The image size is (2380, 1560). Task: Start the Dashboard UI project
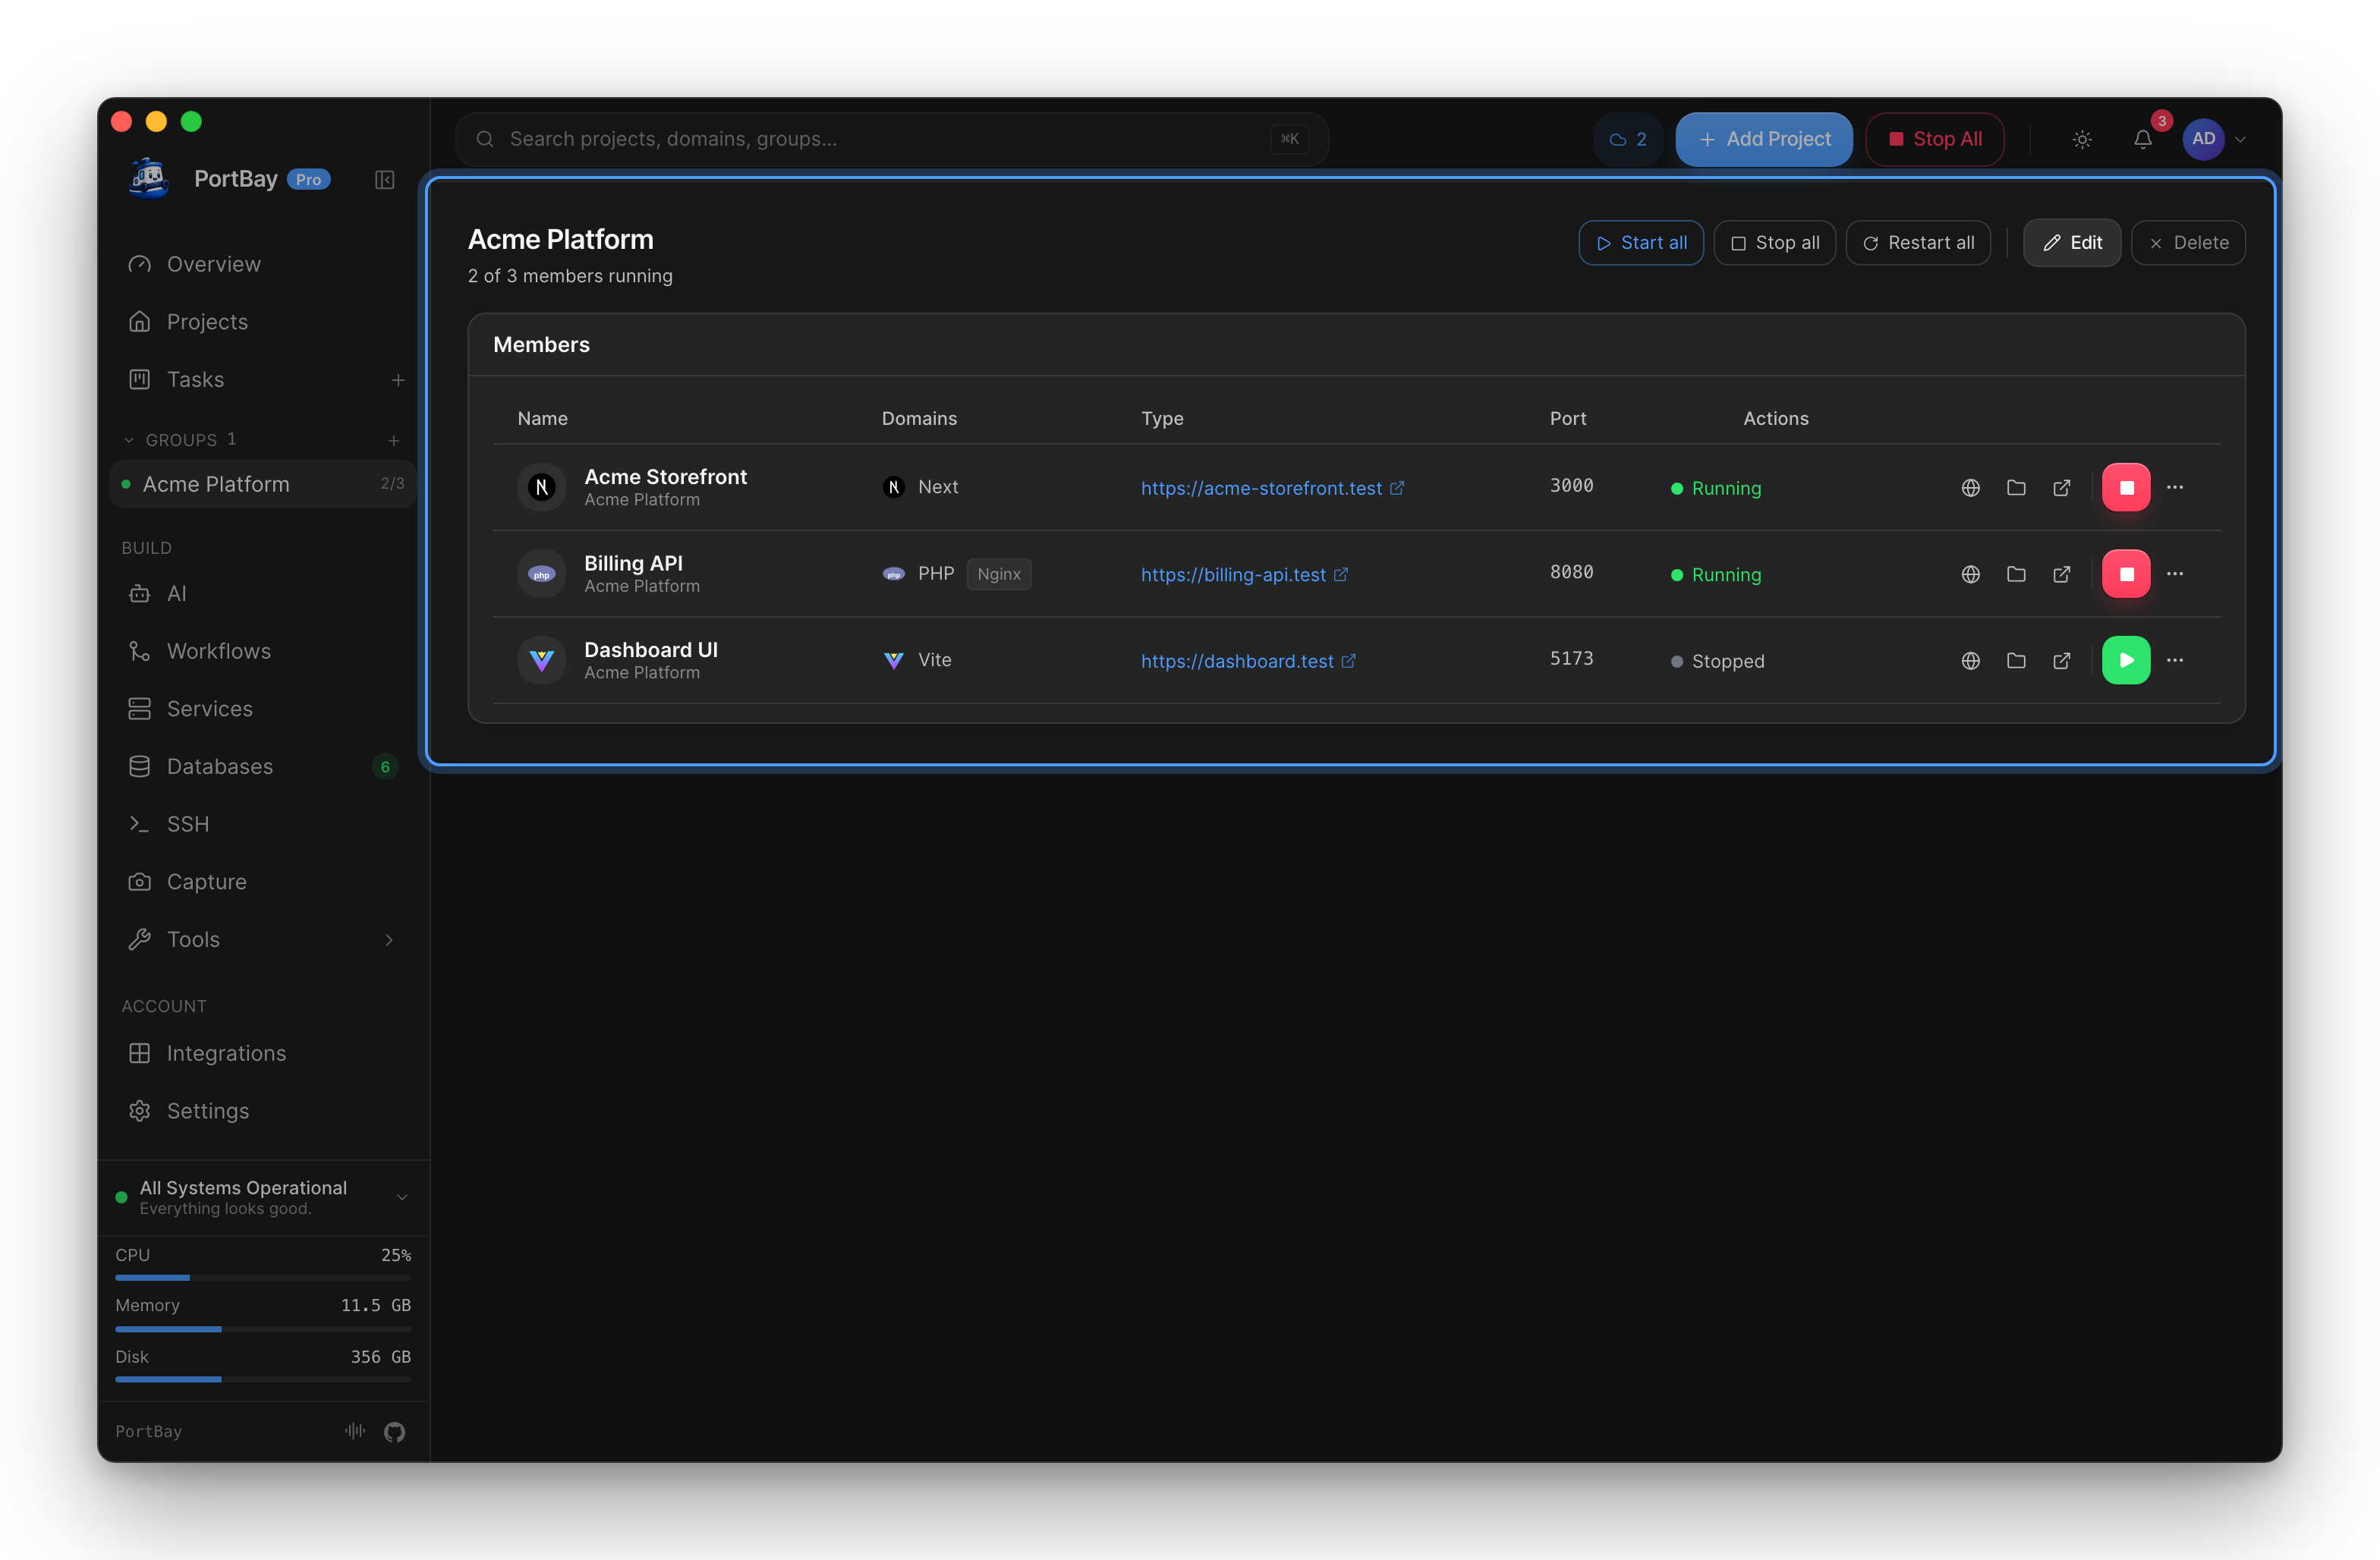click(x=2126, y=660)
